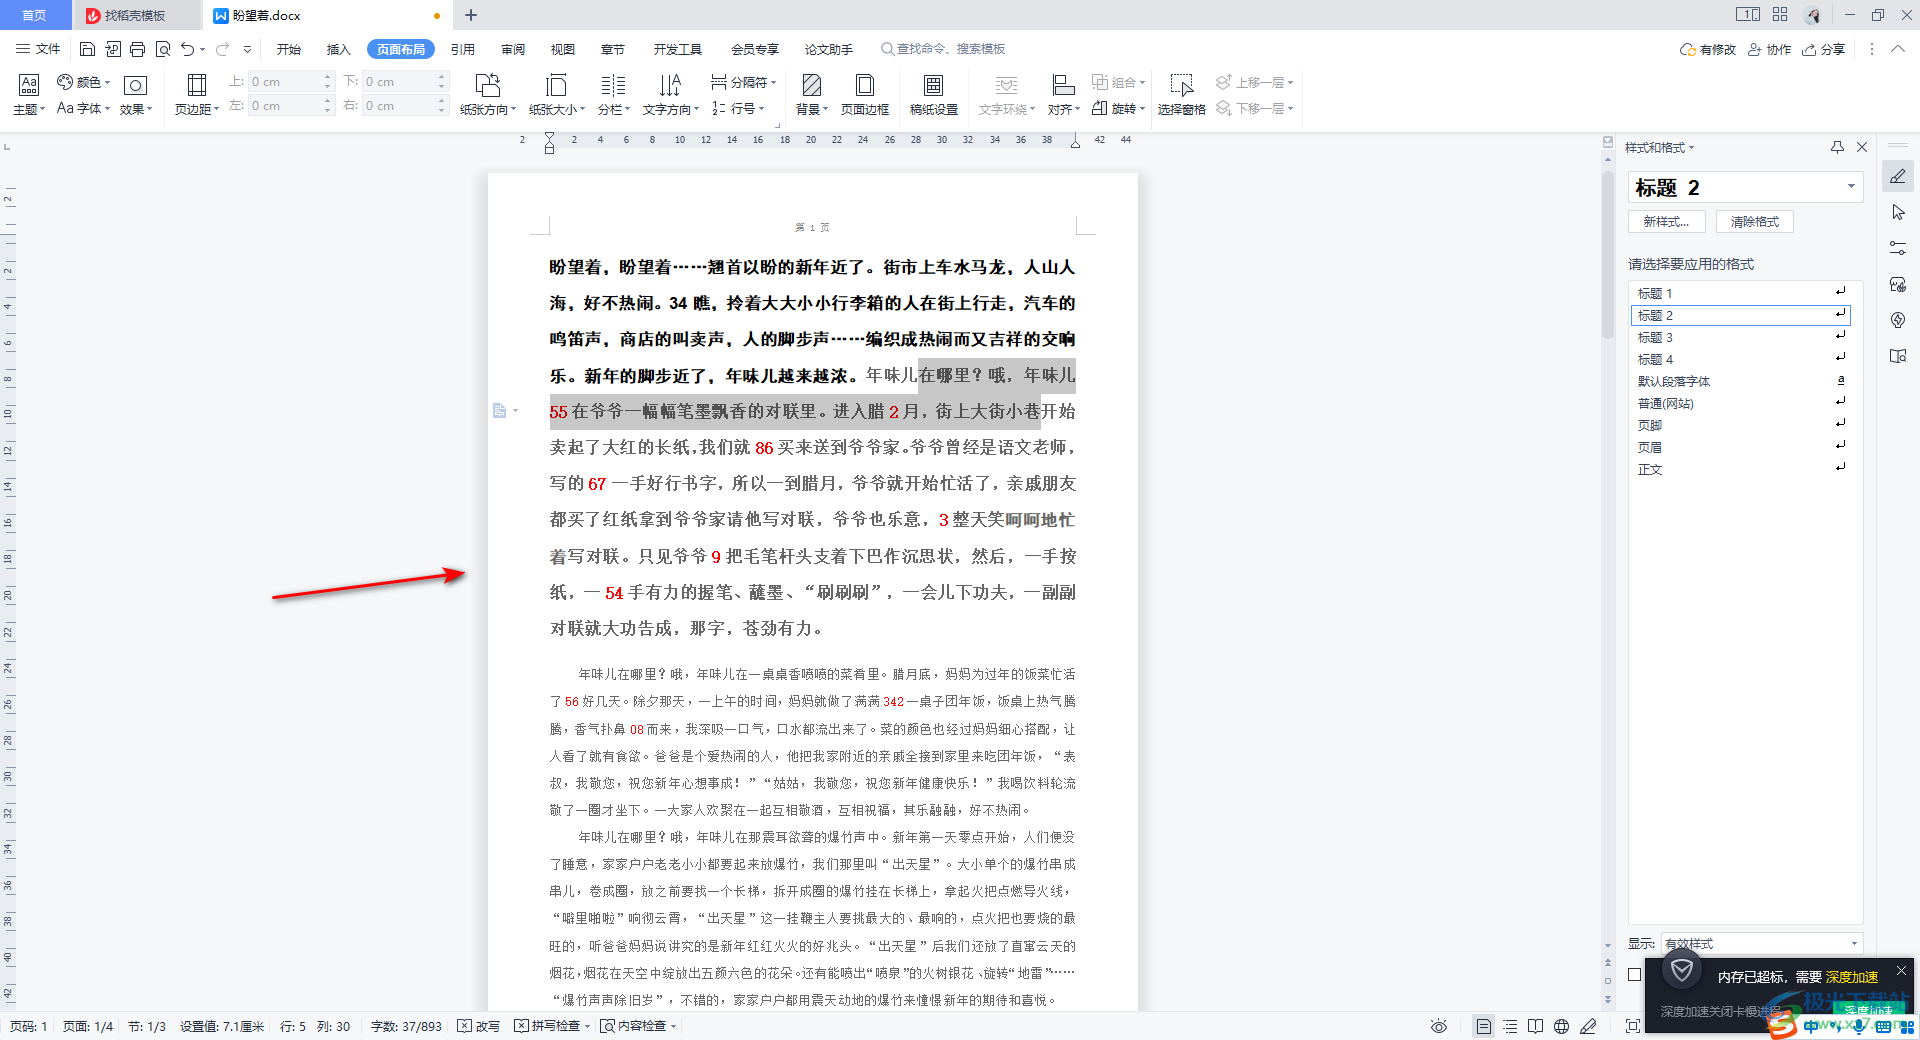Tick the checkbox below the 显示 dropdown
Screen dimensions: 1920x1040
coord(1635,974)
